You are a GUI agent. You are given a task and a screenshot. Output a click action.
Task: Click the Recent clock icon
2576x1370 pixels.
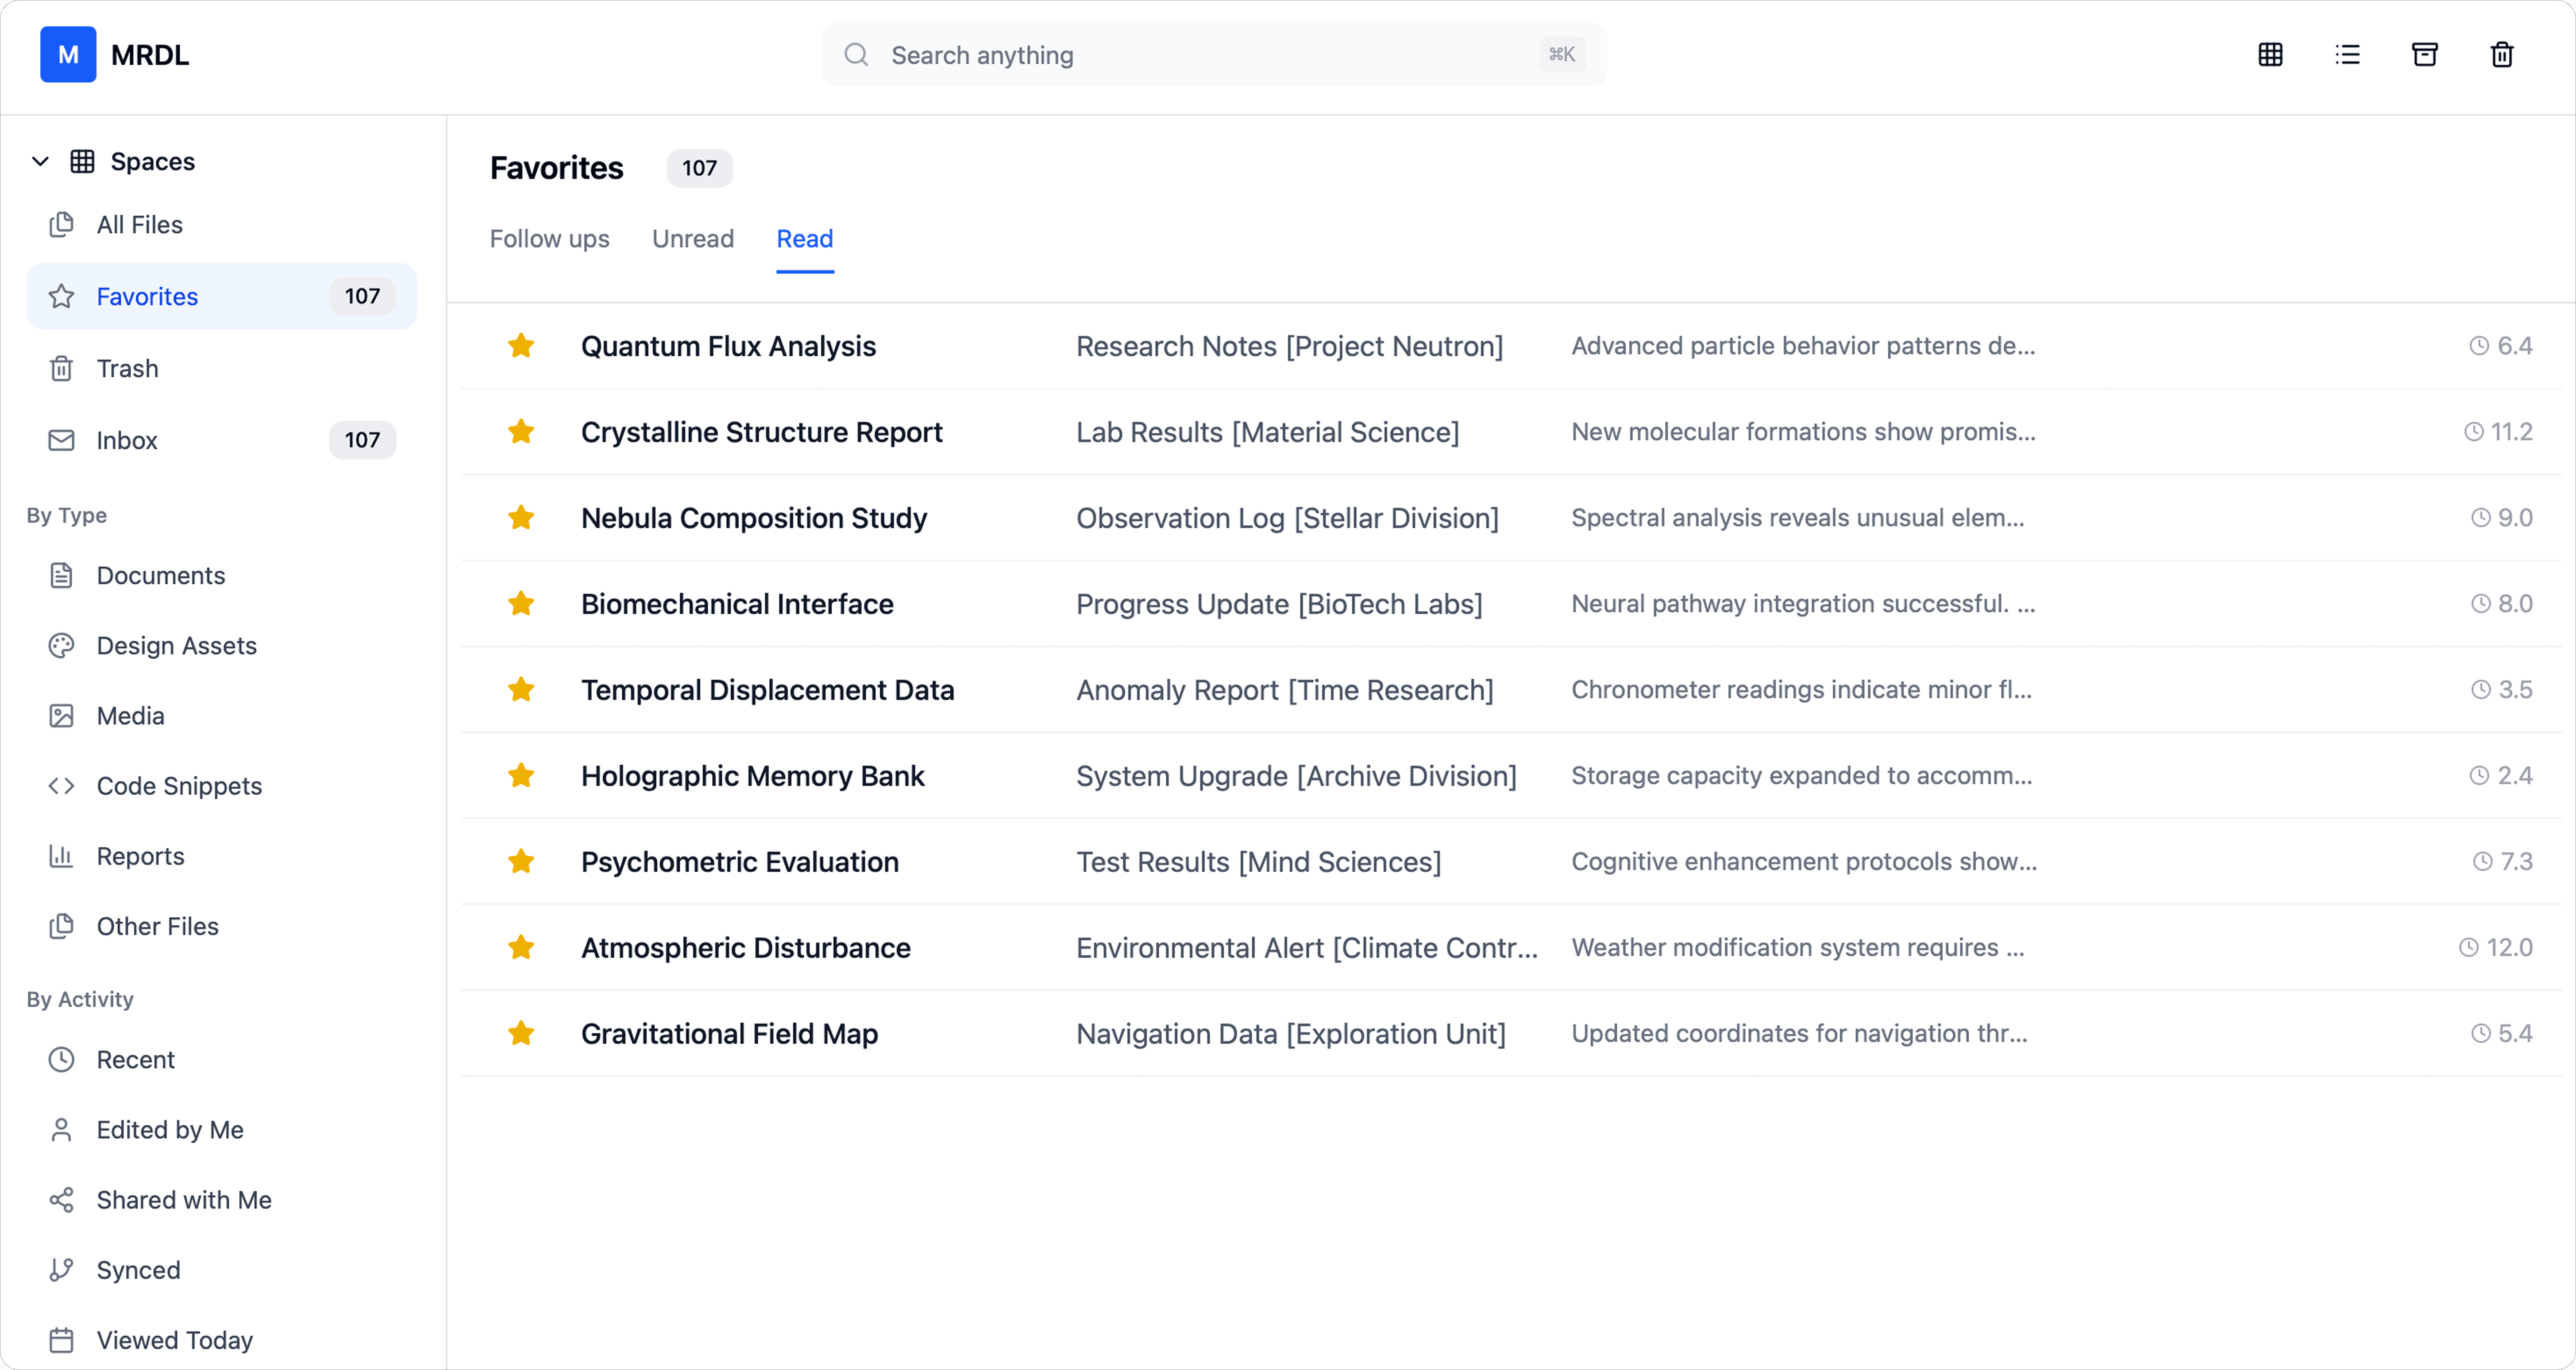pos(61,1060)
